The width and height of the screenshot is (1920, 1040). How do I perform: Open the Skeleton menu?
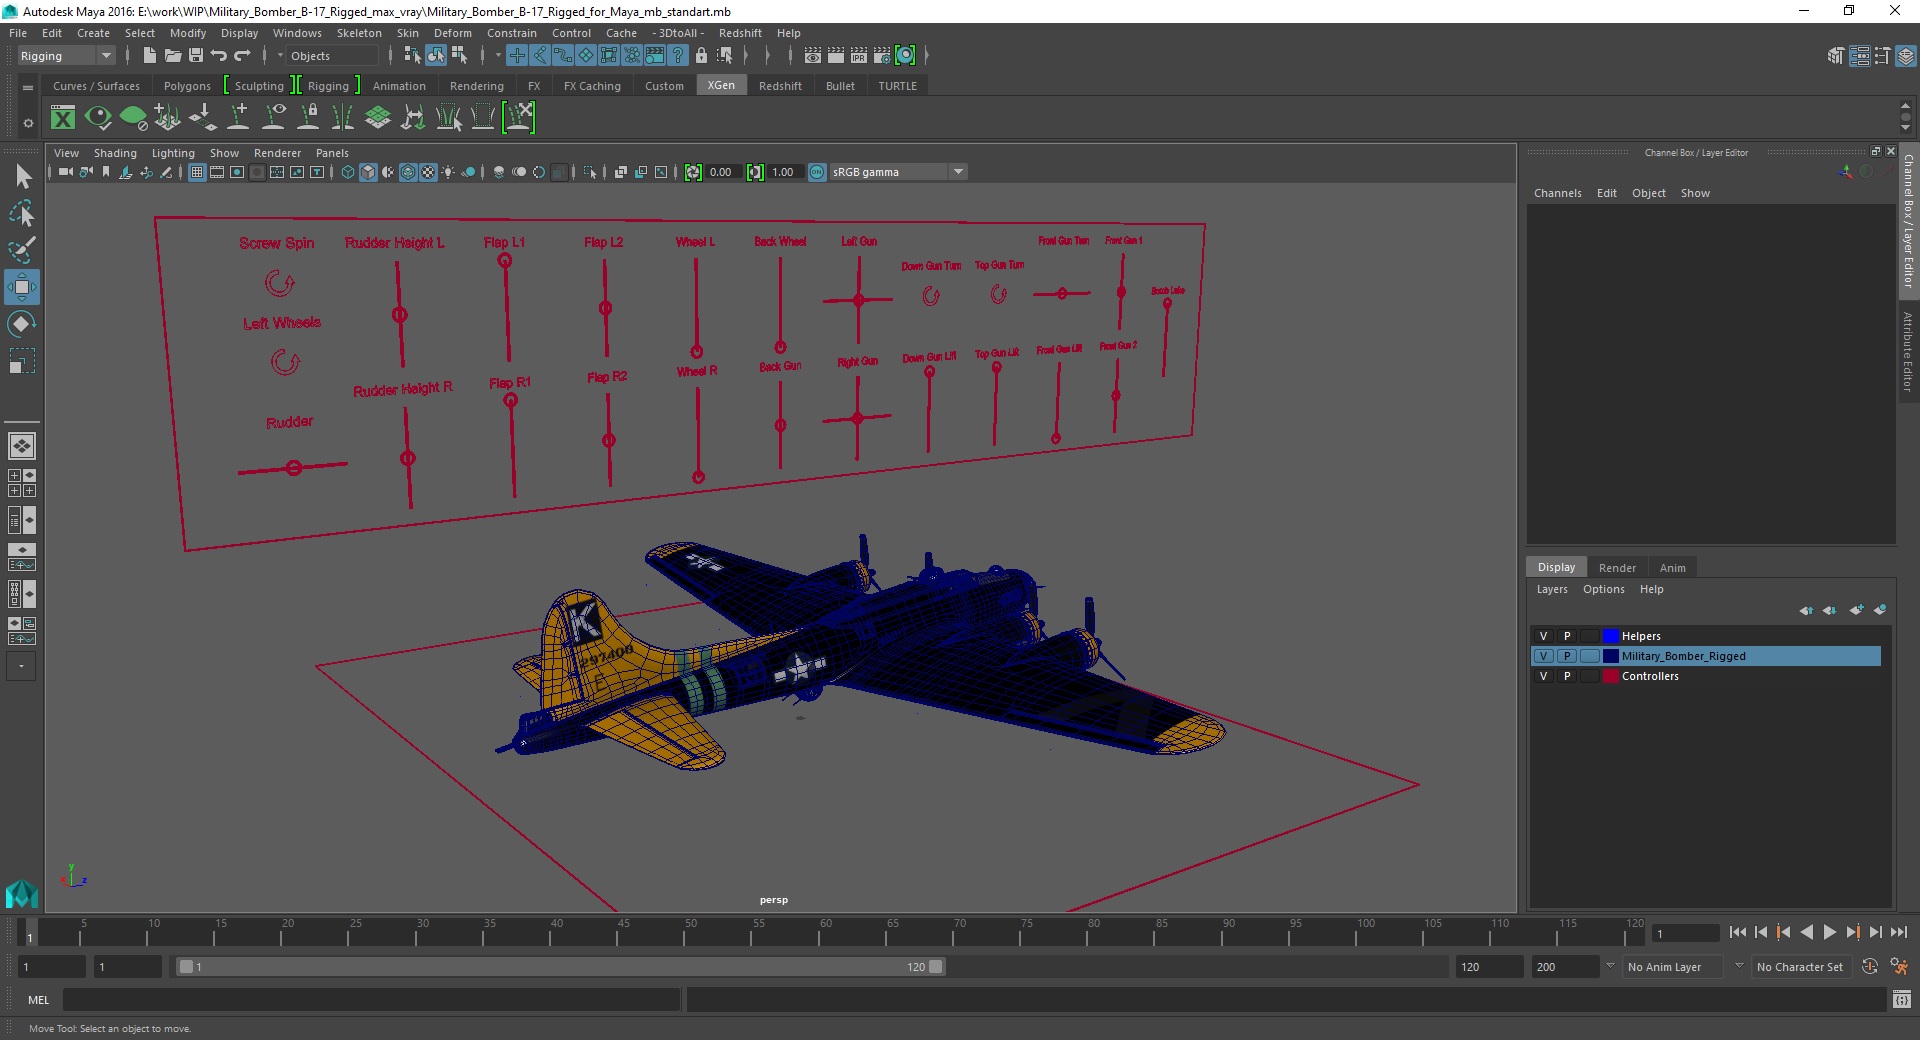pyautogui.click(x=358, y=33)
